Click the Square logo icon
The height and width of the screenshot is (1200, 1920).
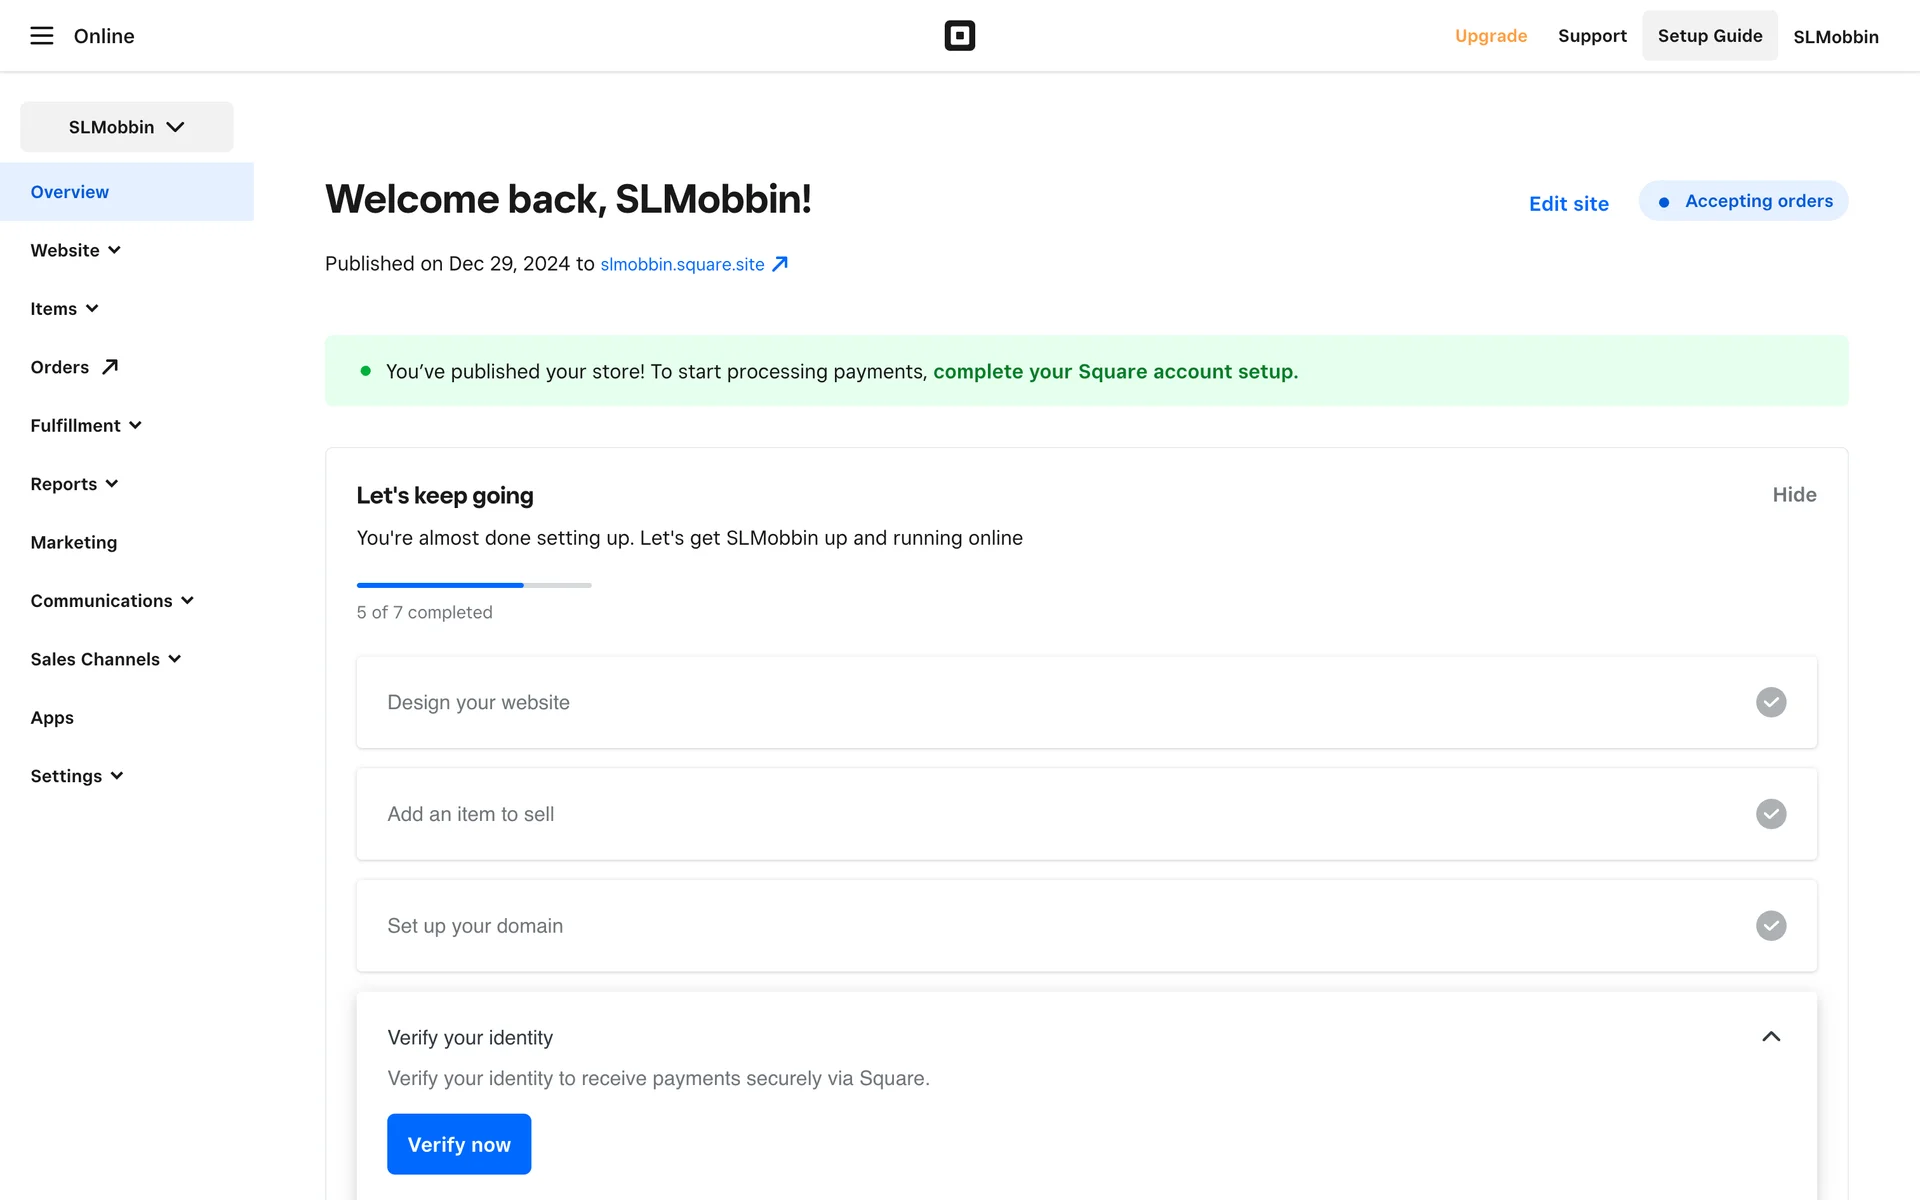[959, 36]
